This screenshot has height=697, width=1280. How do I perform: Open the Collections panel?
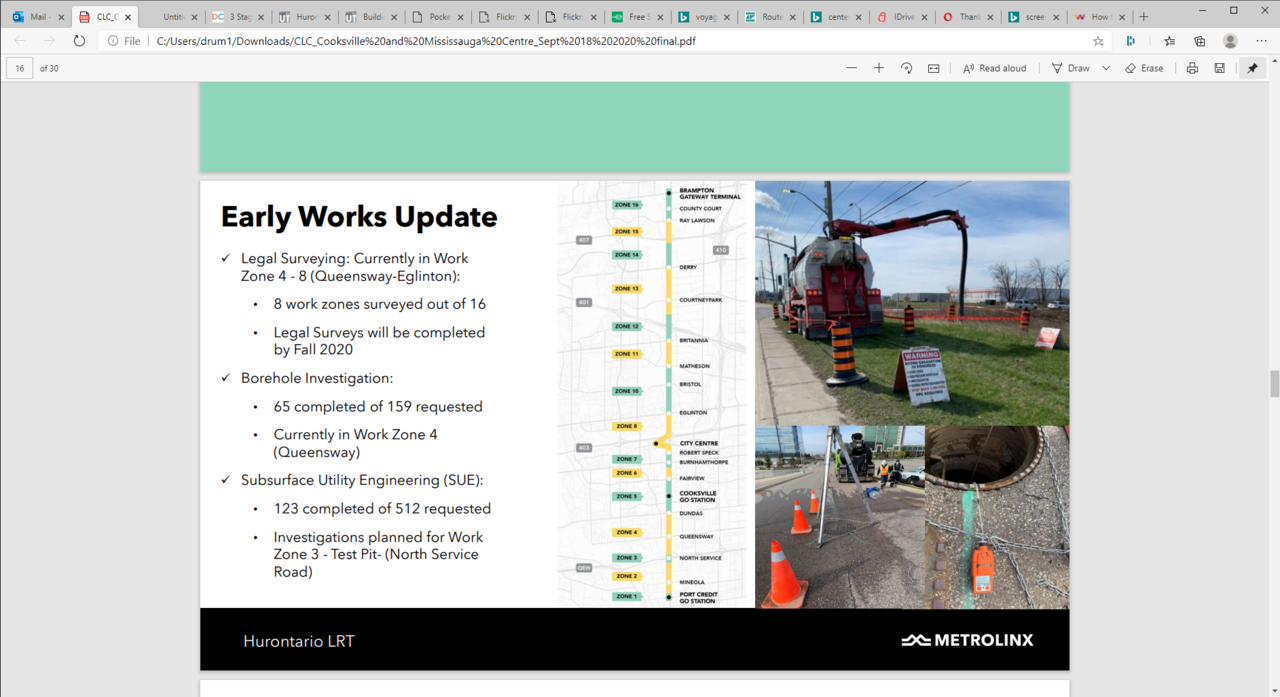point(1199,41)
